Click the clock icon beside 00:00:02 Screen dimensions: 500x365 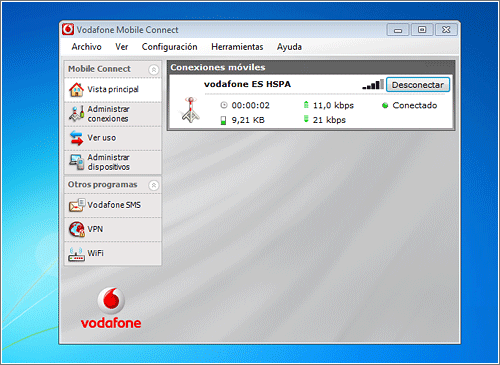224,105
